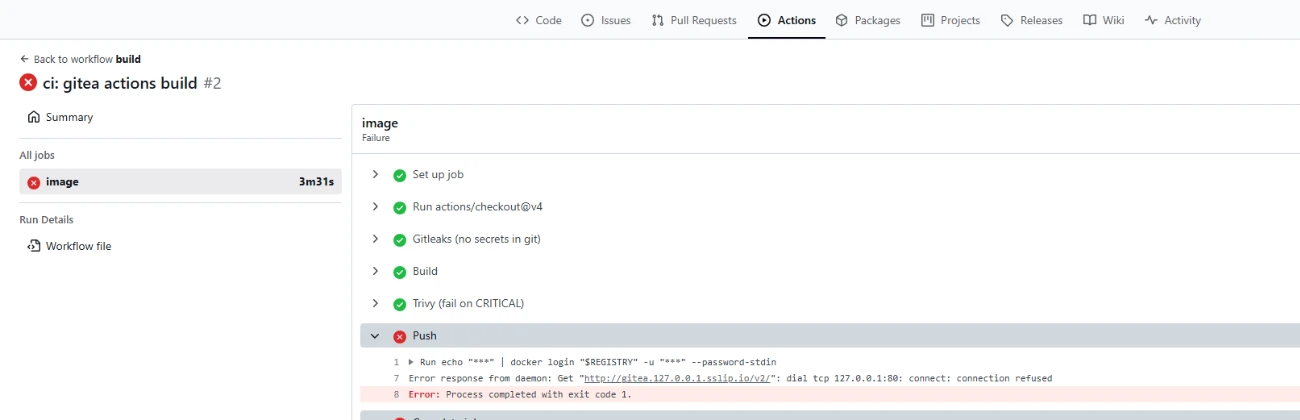
Task: Open the Issues tab
Action: tap(606, 20)
